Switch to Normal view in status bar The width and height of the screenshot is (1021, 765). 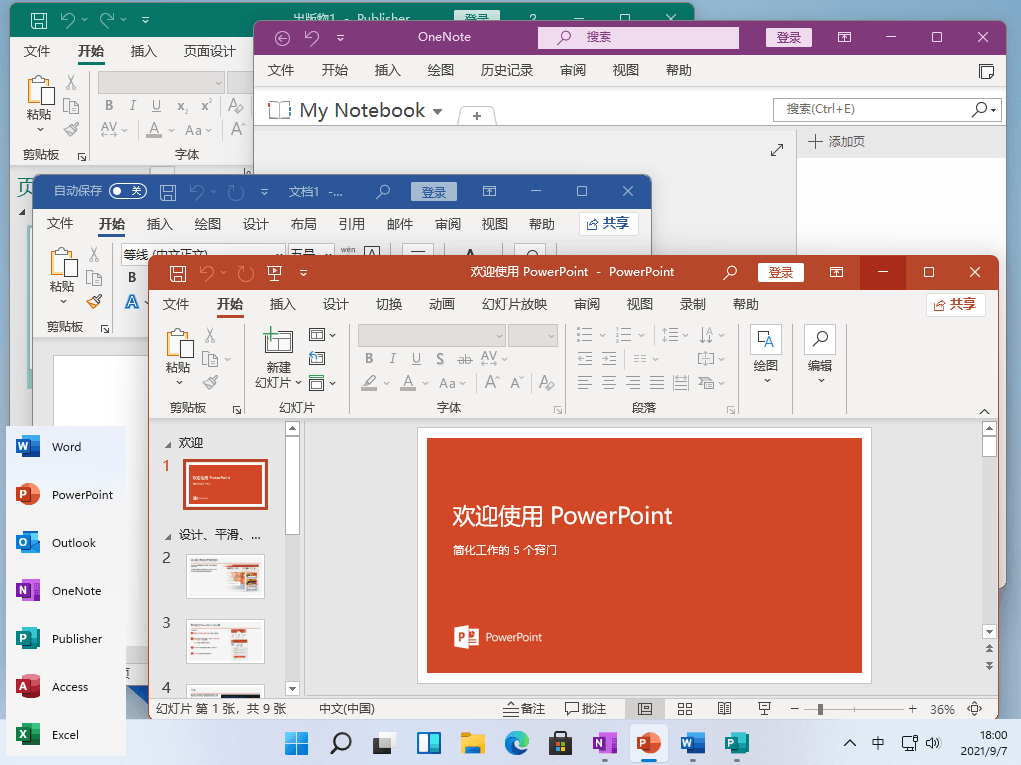(x=645, y=708)
